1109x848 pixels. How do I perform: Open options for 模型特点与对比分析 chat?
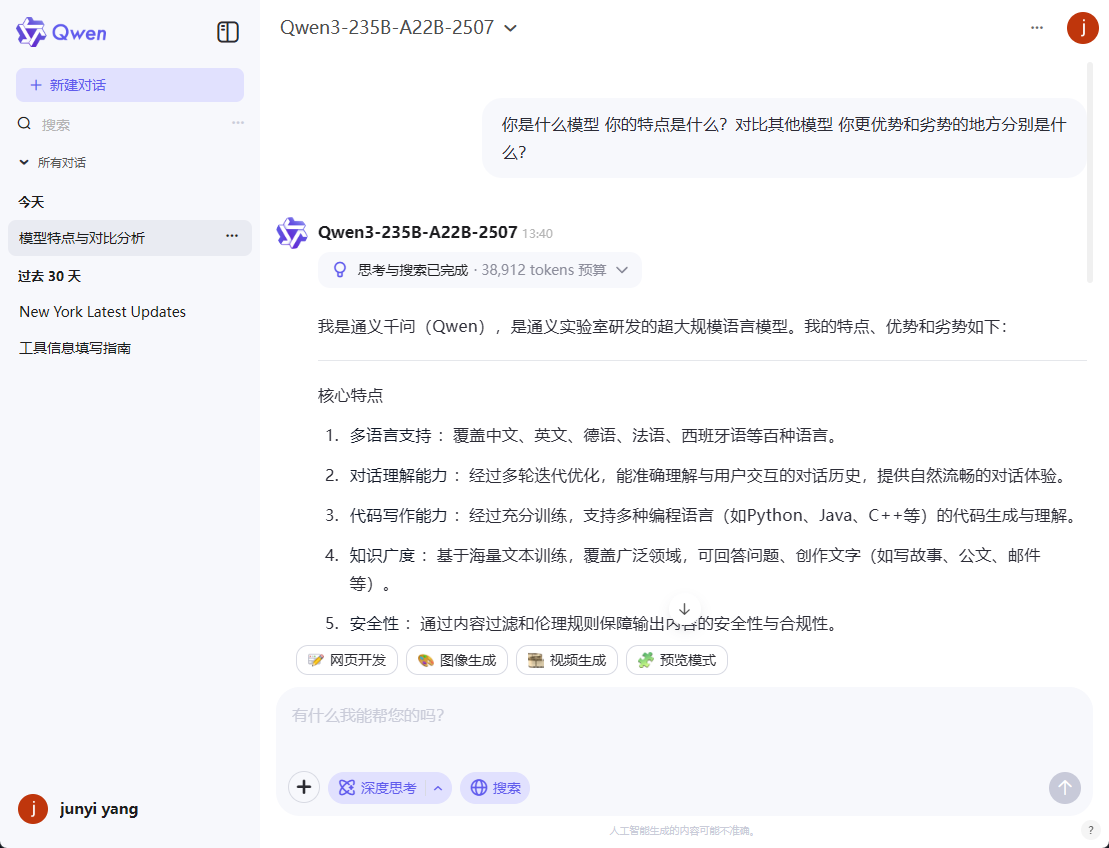232,236
